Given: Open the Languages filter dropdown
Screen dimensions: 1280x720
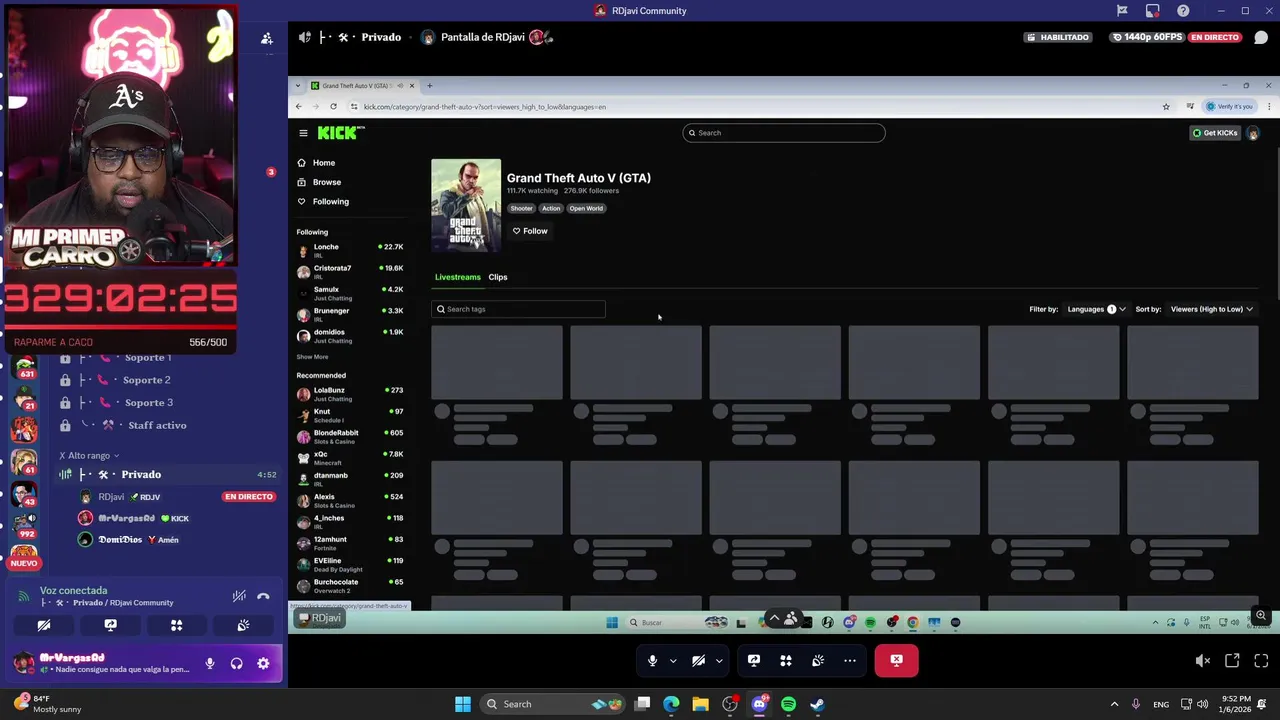Looking at the screenshot, I should (1096, 309).
